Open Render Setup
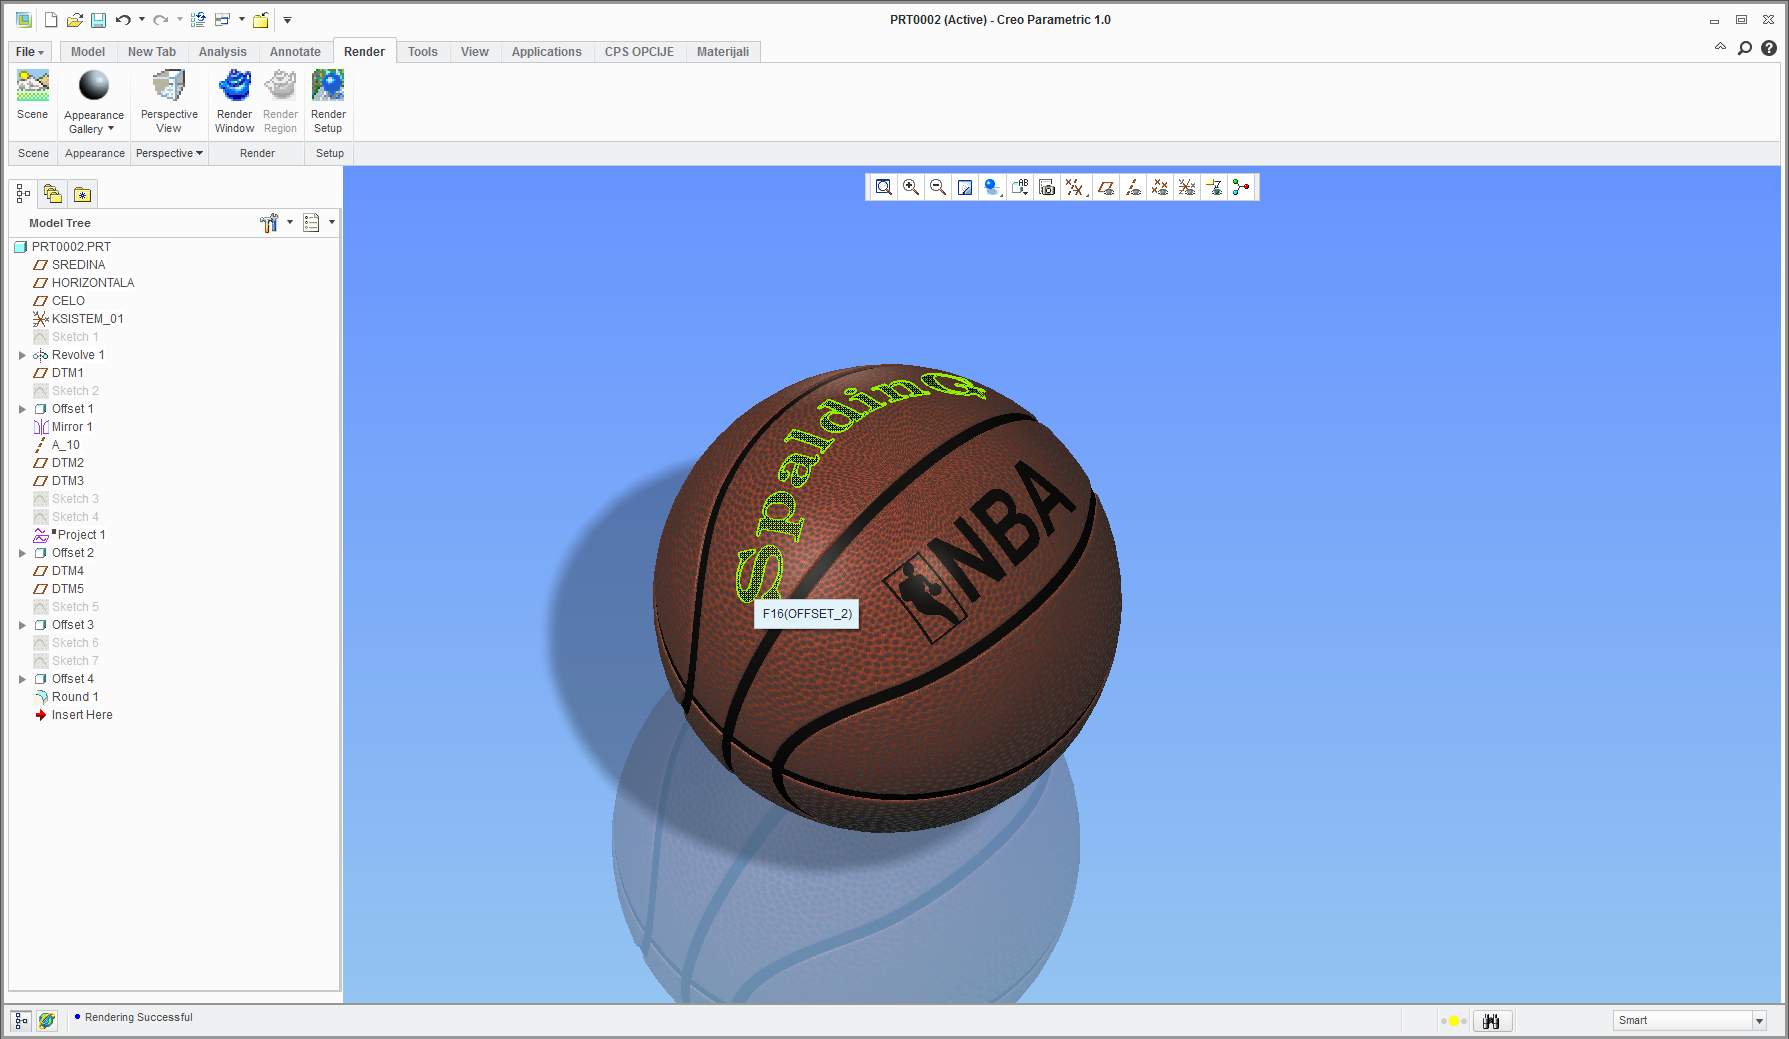 click(x=328, y=102)
